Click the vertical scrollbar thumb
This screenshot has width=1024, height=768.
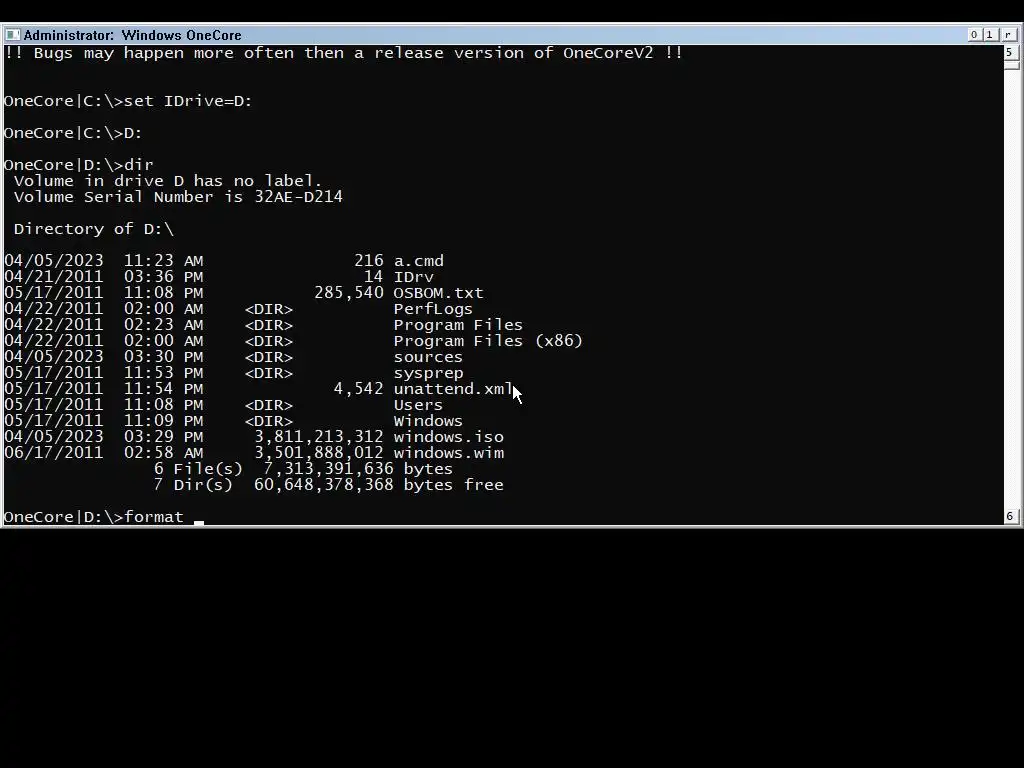(x=1011, y=65)
